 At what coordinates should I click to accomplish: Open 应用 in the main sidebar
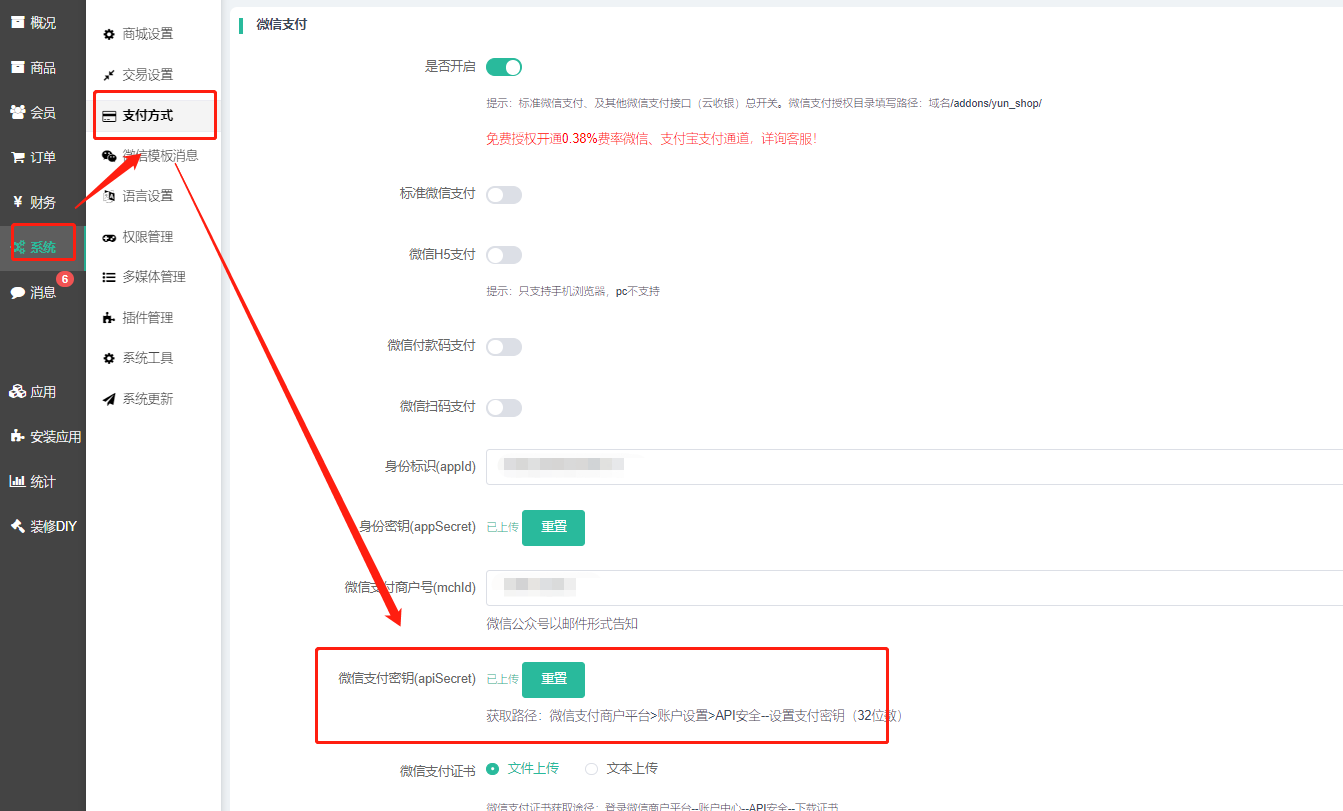[x=43, y=392]
